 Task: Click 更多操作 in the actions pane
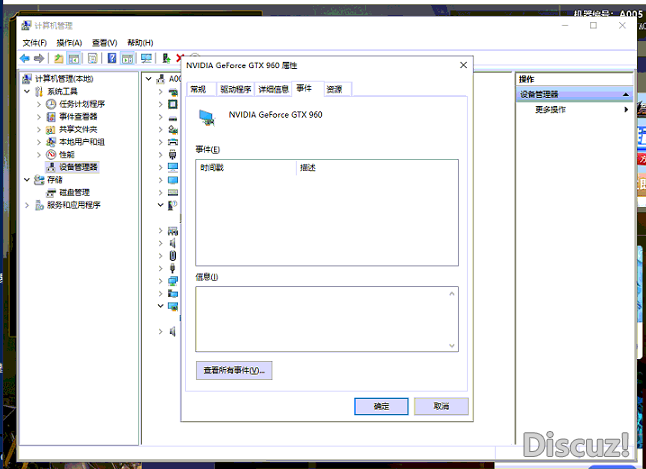coord(550,110)
